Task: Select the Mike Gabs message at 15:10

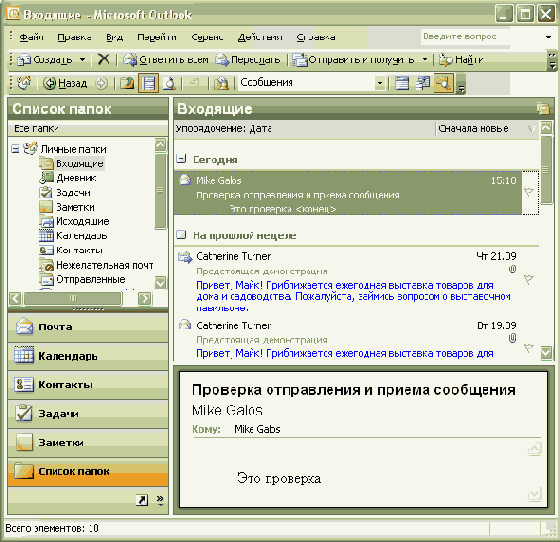Action: 348,194
